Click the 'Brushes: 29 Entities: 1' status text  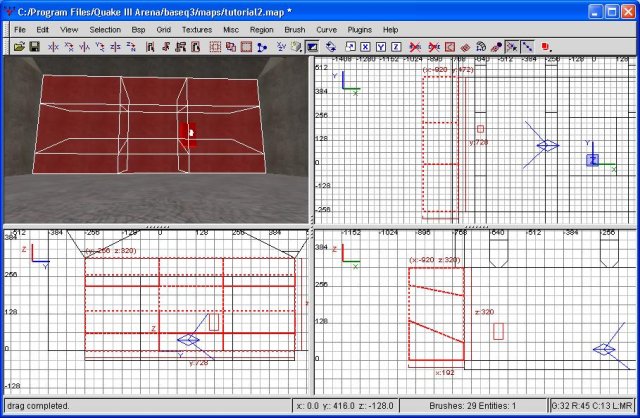pyautogui.click(x=473, y=406)
